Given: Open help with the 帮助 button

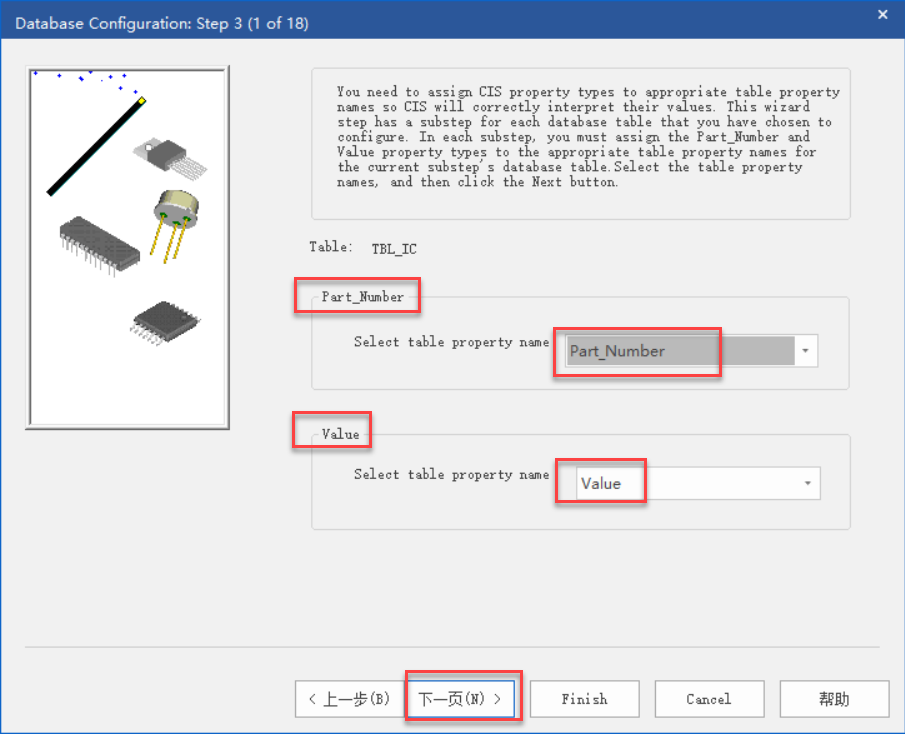Looking at the screenshot, I should click(x=833, y=699).
